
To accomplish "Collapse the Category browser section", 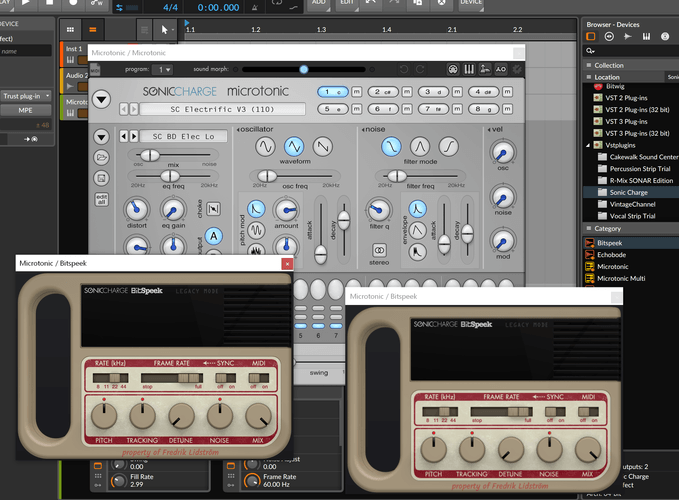I will point(588,228).
